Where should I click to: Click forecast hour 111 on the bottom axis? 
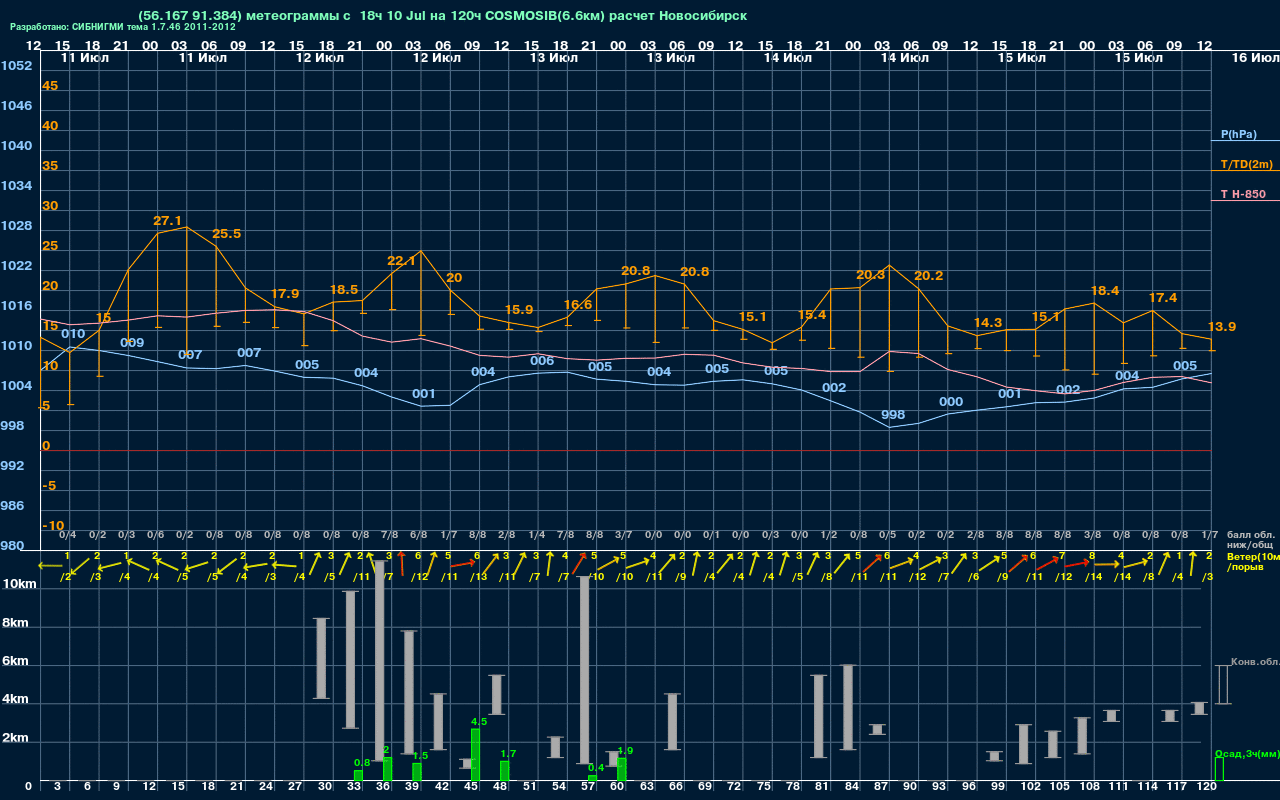1119,788
